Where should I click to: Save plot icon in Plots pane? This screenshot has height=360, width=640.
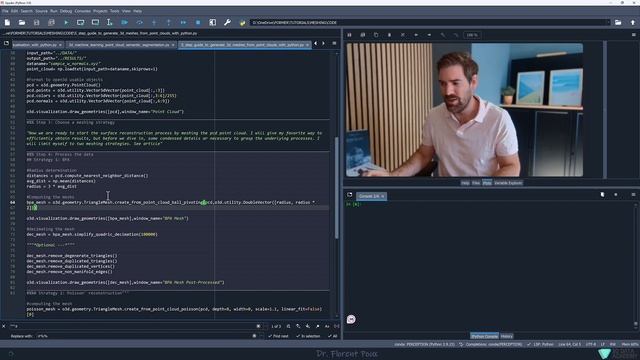(x=349, y=35)
